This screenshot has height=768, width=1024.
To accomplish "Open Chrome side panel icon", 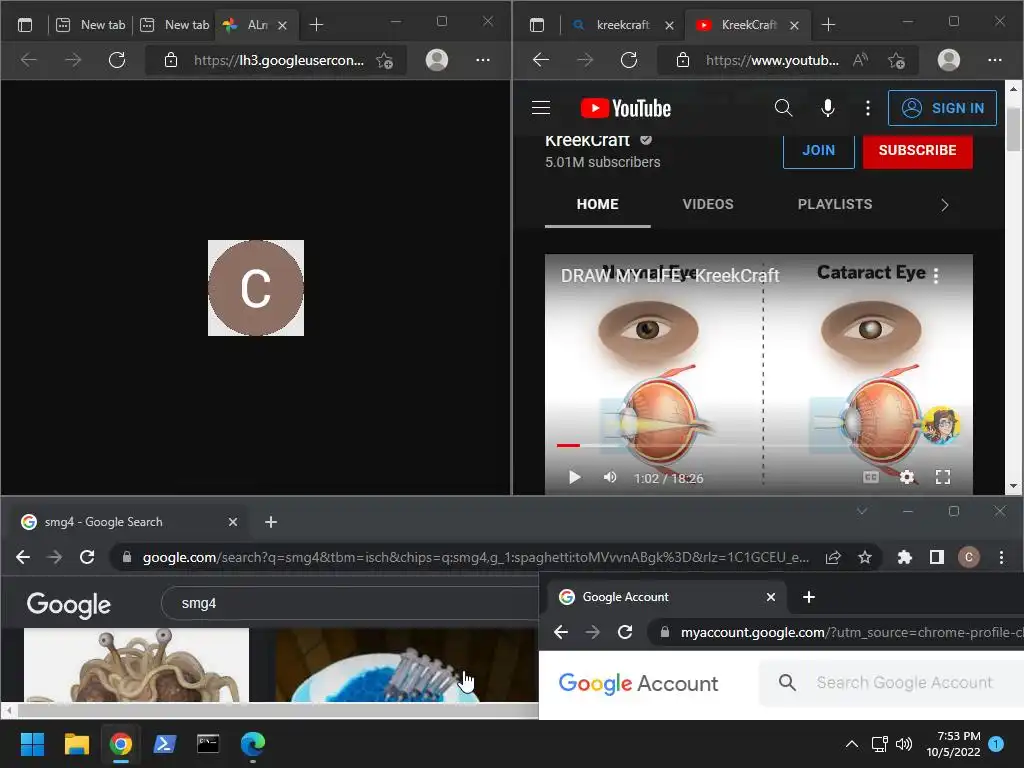I will (936, 558).
